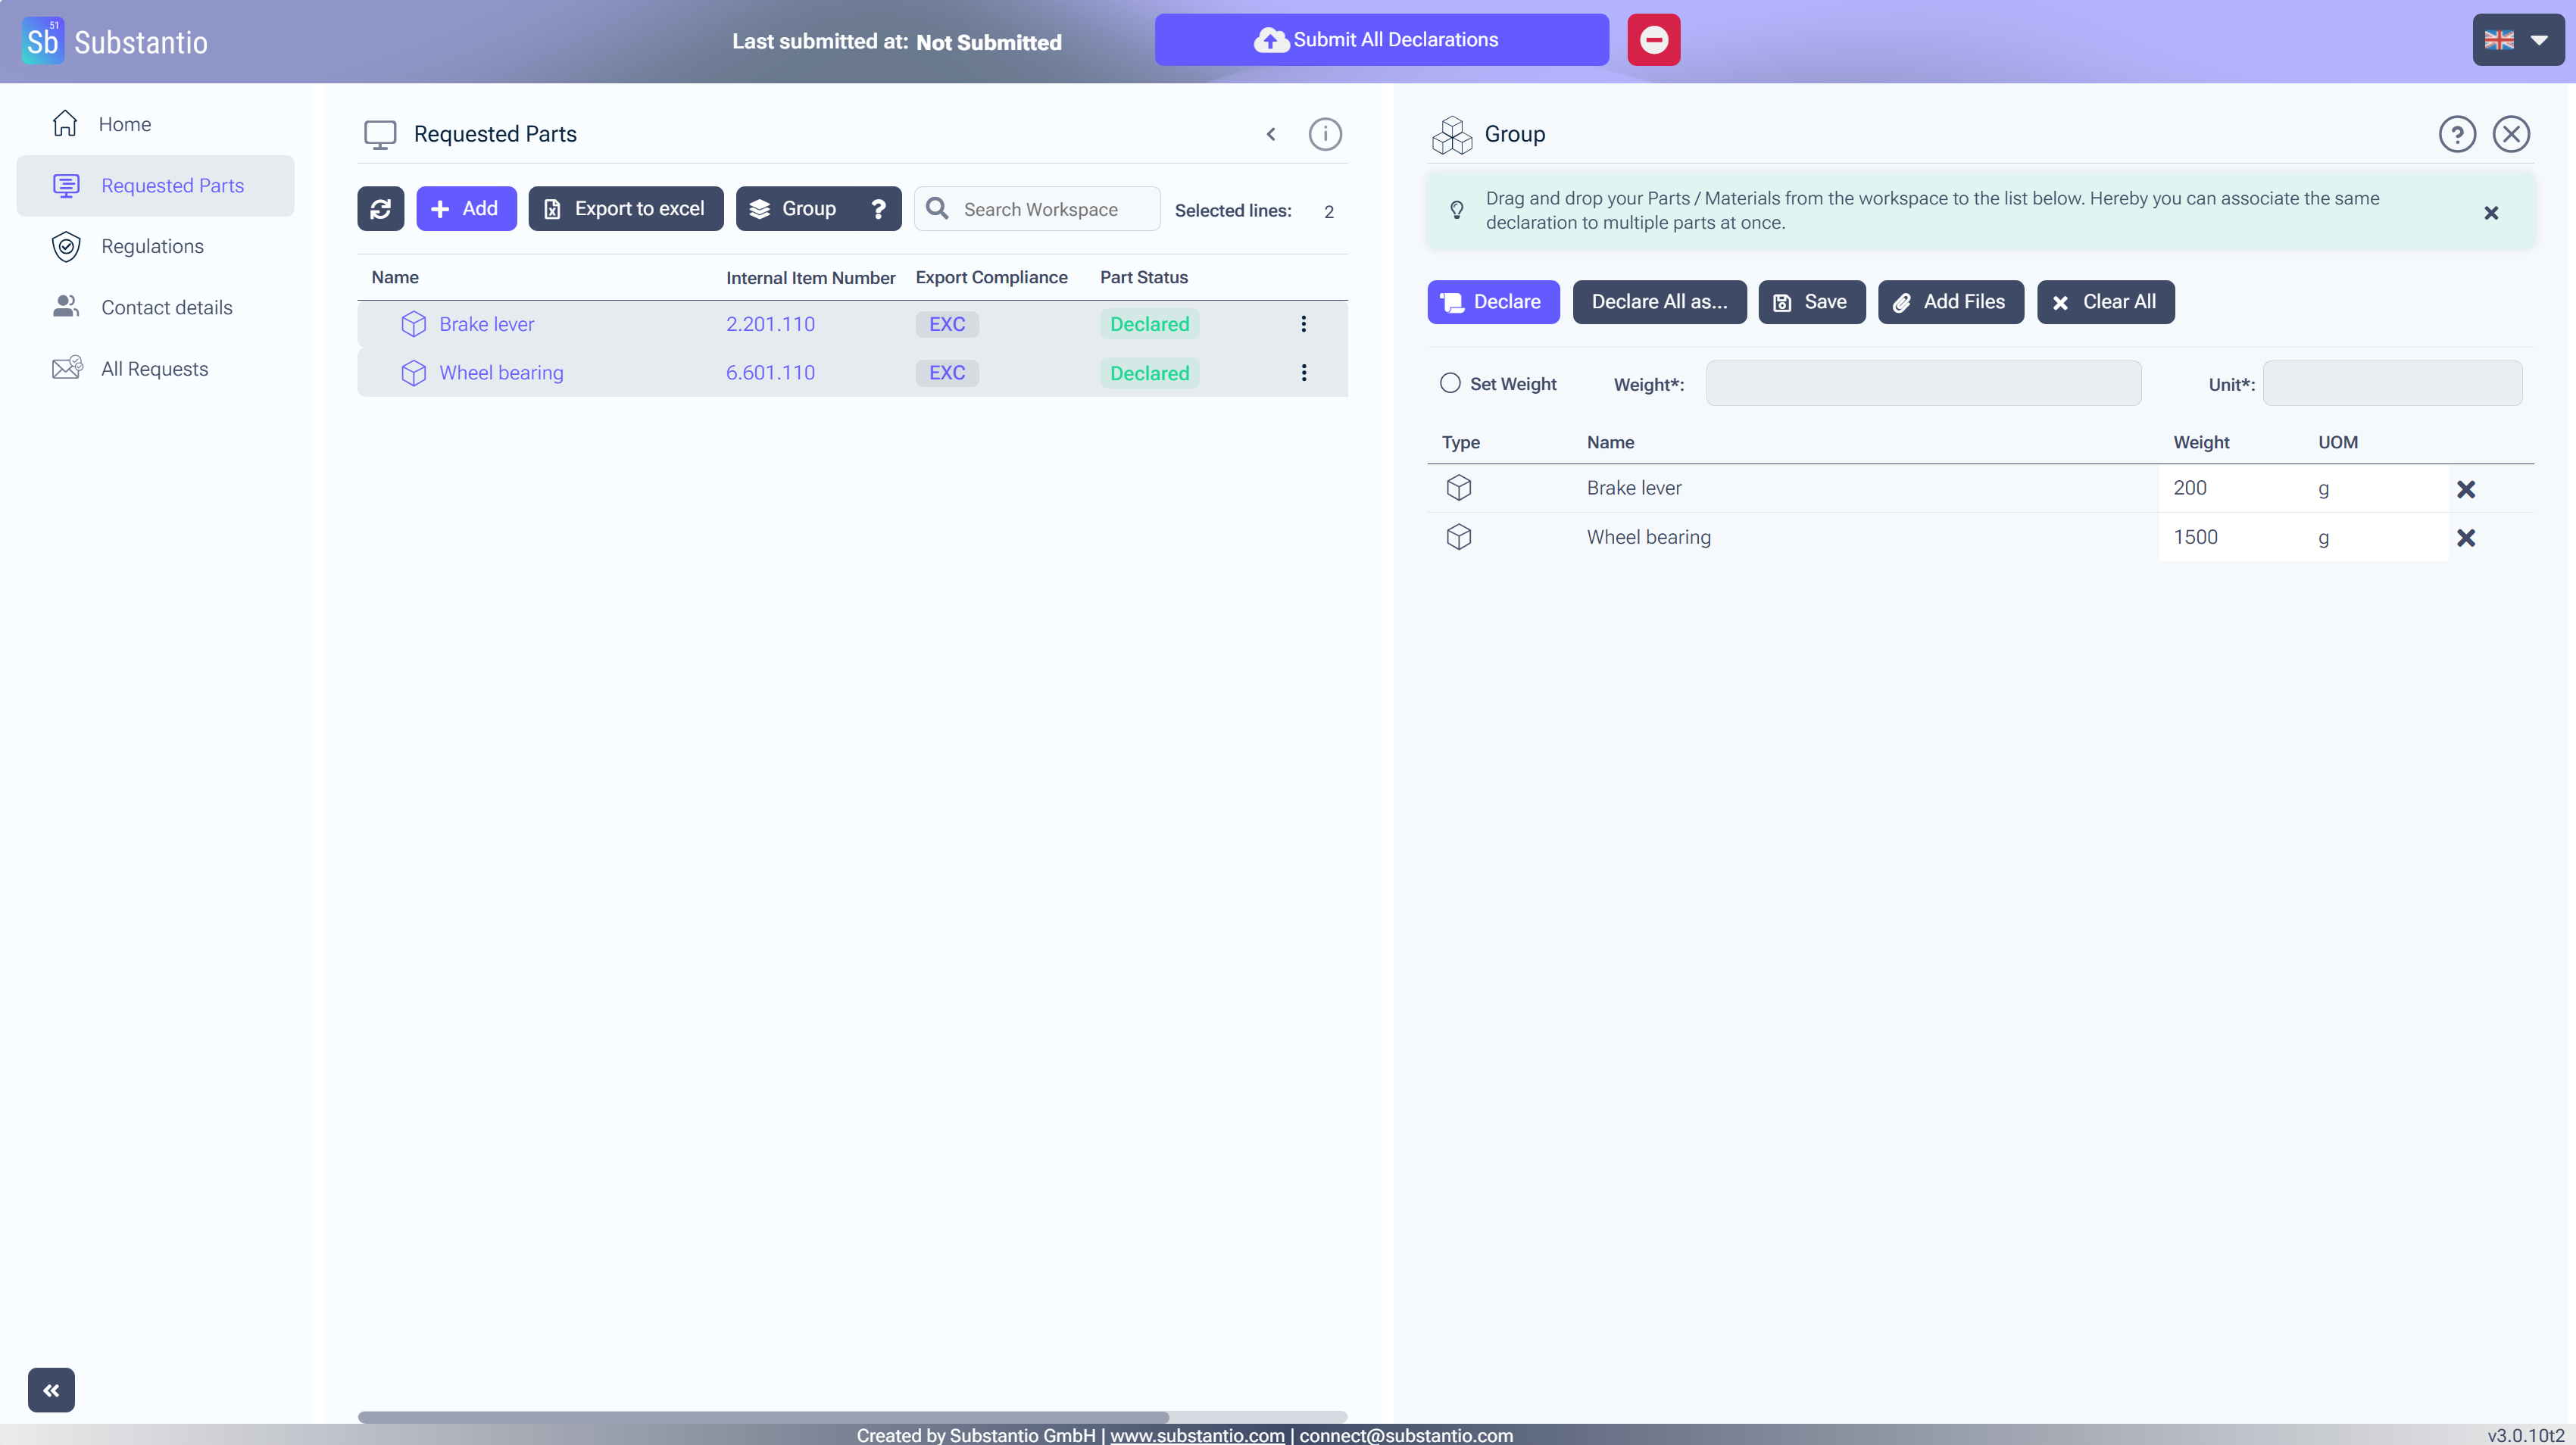The image size is (2576, 1445).
Task: Open the three-dot menu for Wheel bearing
Action: point(1303,372)
